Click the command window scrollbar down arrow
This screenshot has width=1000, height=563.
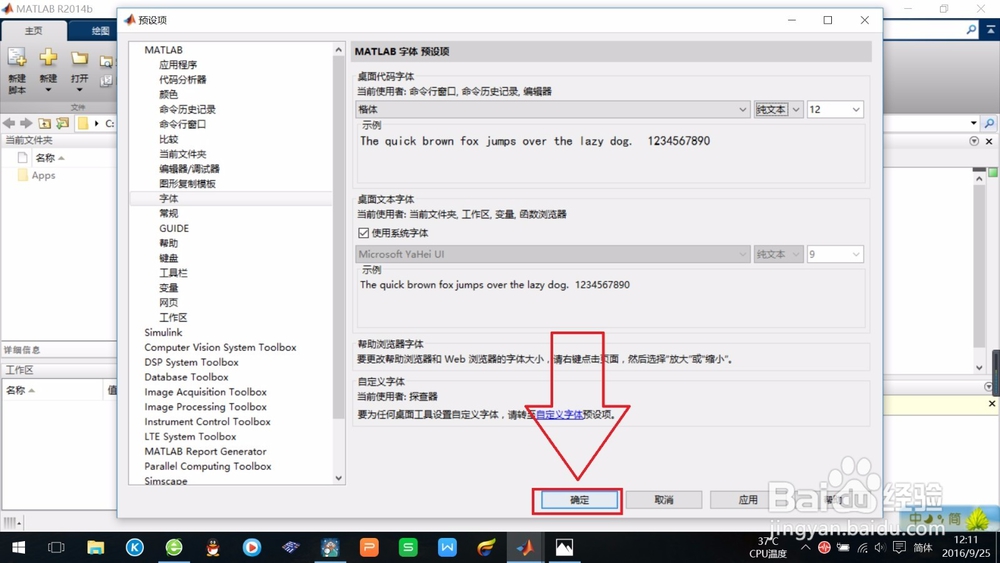click(979, 368)
